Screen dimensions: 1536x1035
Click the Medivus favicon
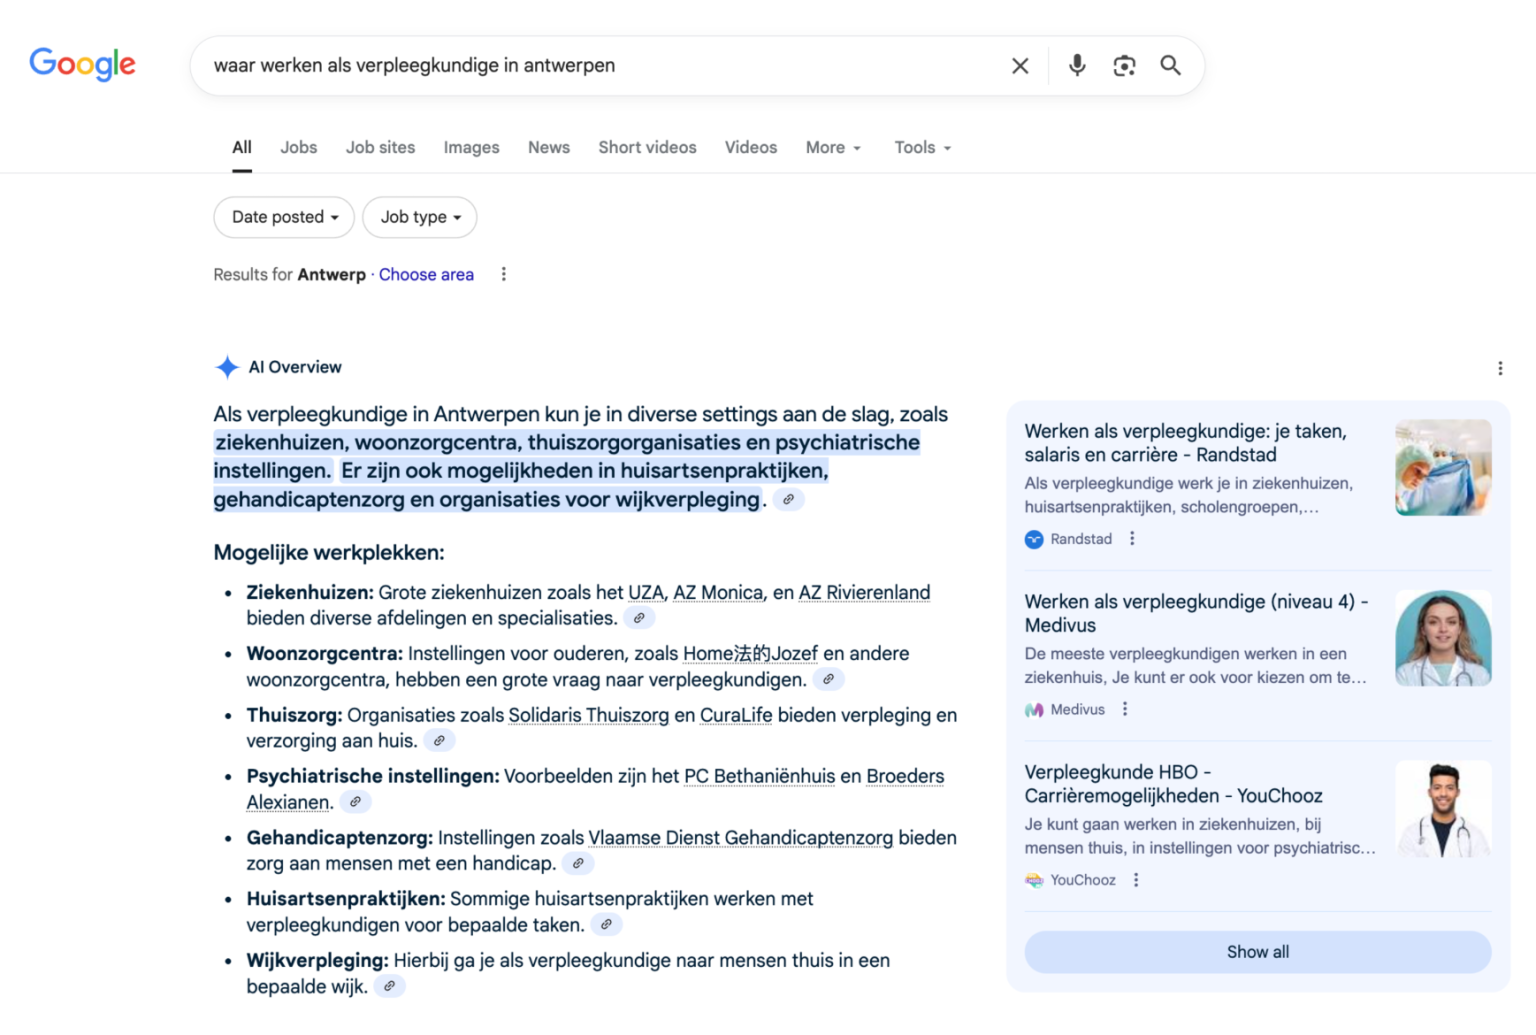click(1034, 710)
